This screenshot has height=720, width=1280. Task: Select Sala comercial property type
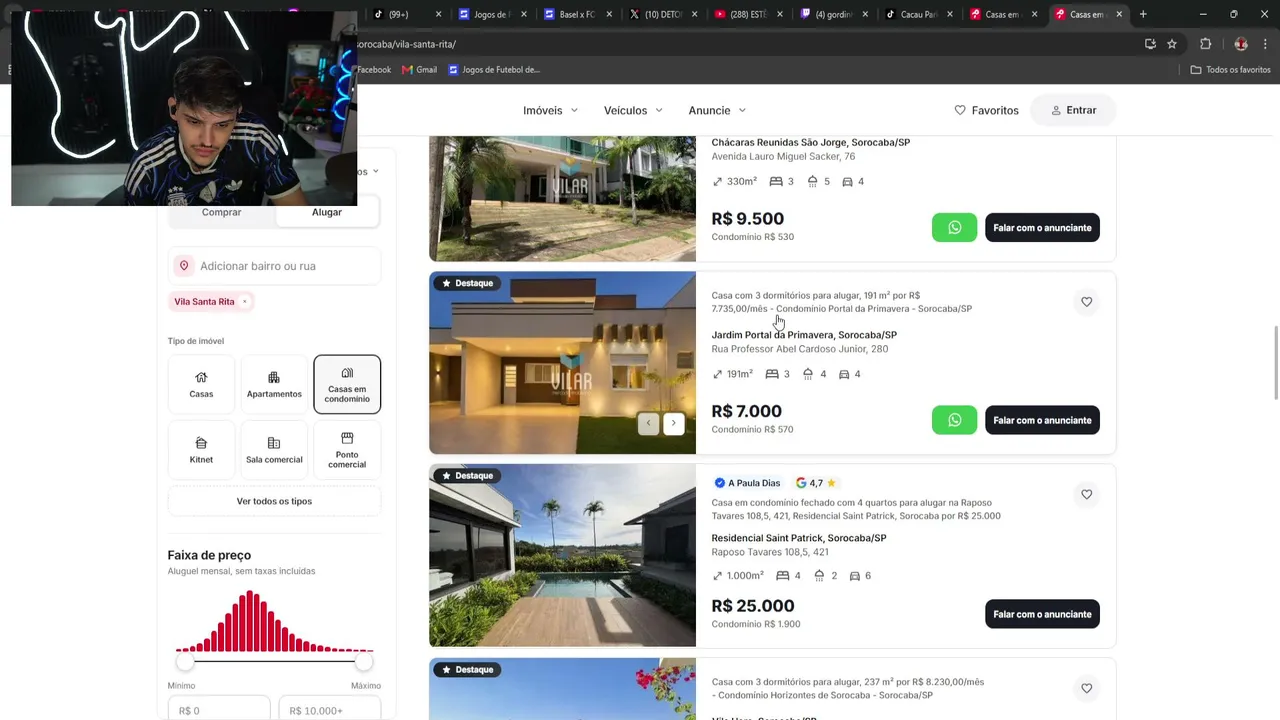tap(274, 450)
